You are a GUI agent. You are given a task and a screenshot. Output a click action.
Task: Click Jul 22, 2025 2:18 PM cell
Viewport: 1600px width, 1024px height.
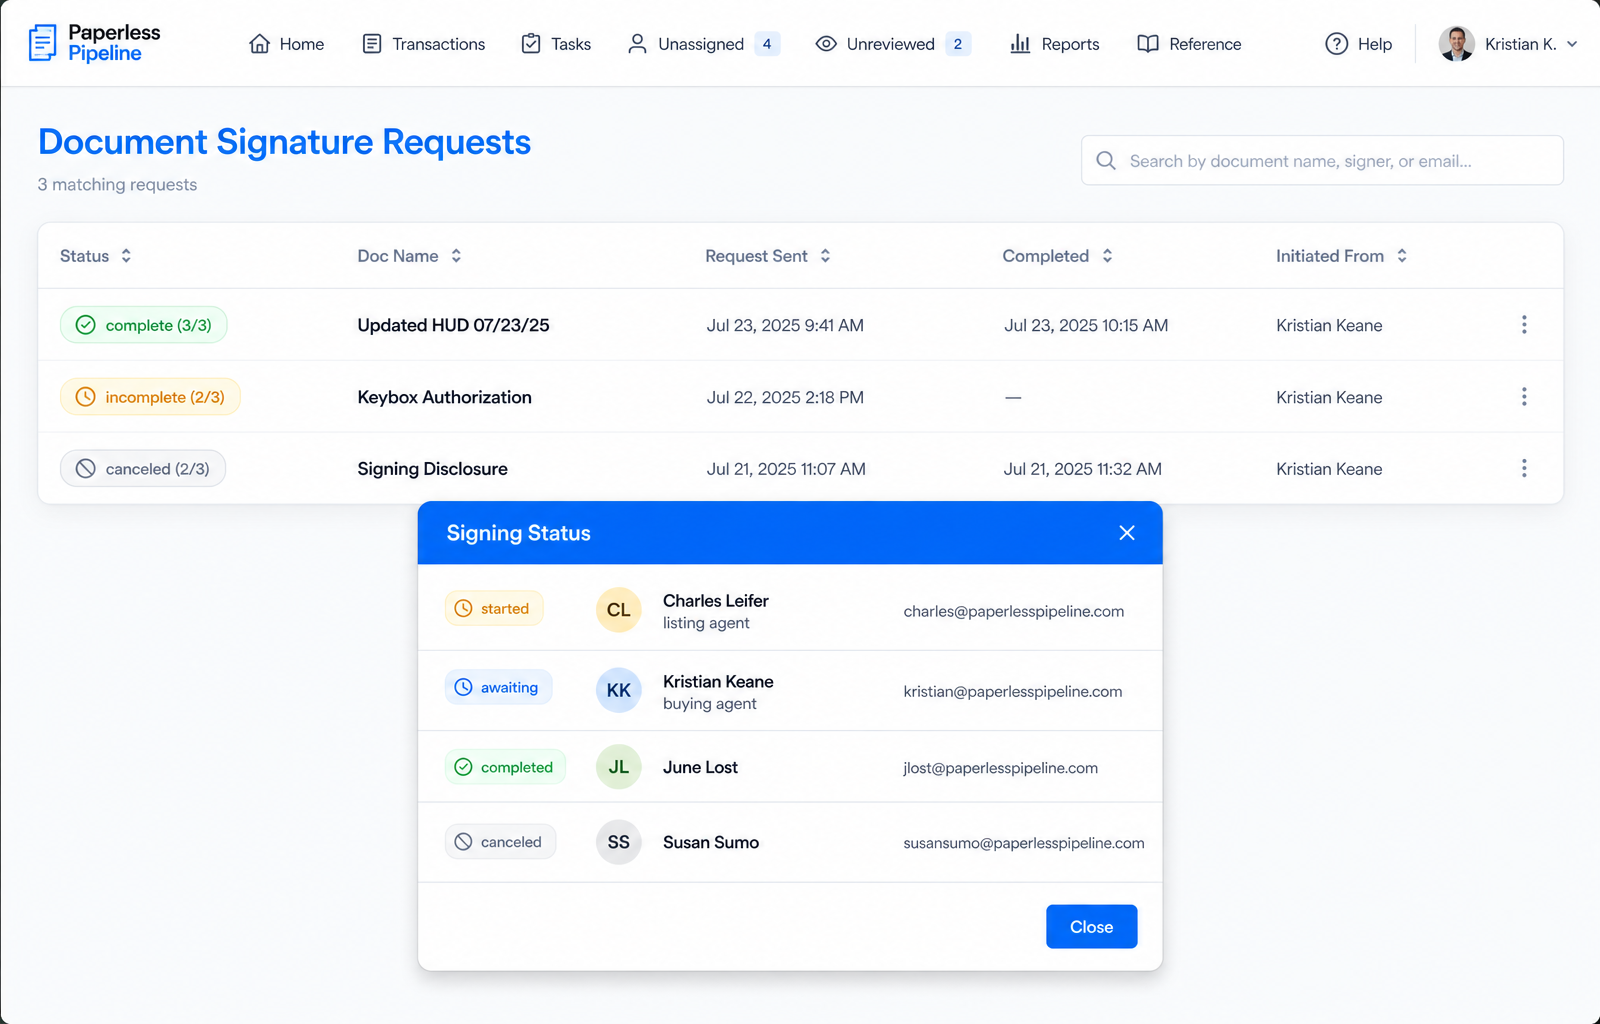point(785,397)
